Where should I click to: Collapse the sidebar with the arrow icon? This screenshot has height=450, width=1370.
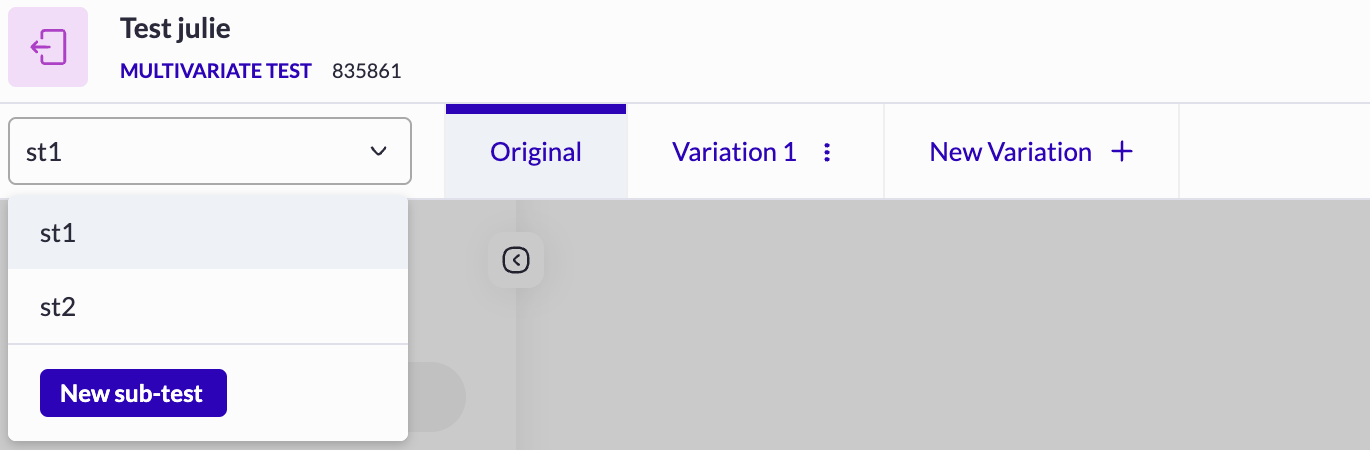(516, 260)
